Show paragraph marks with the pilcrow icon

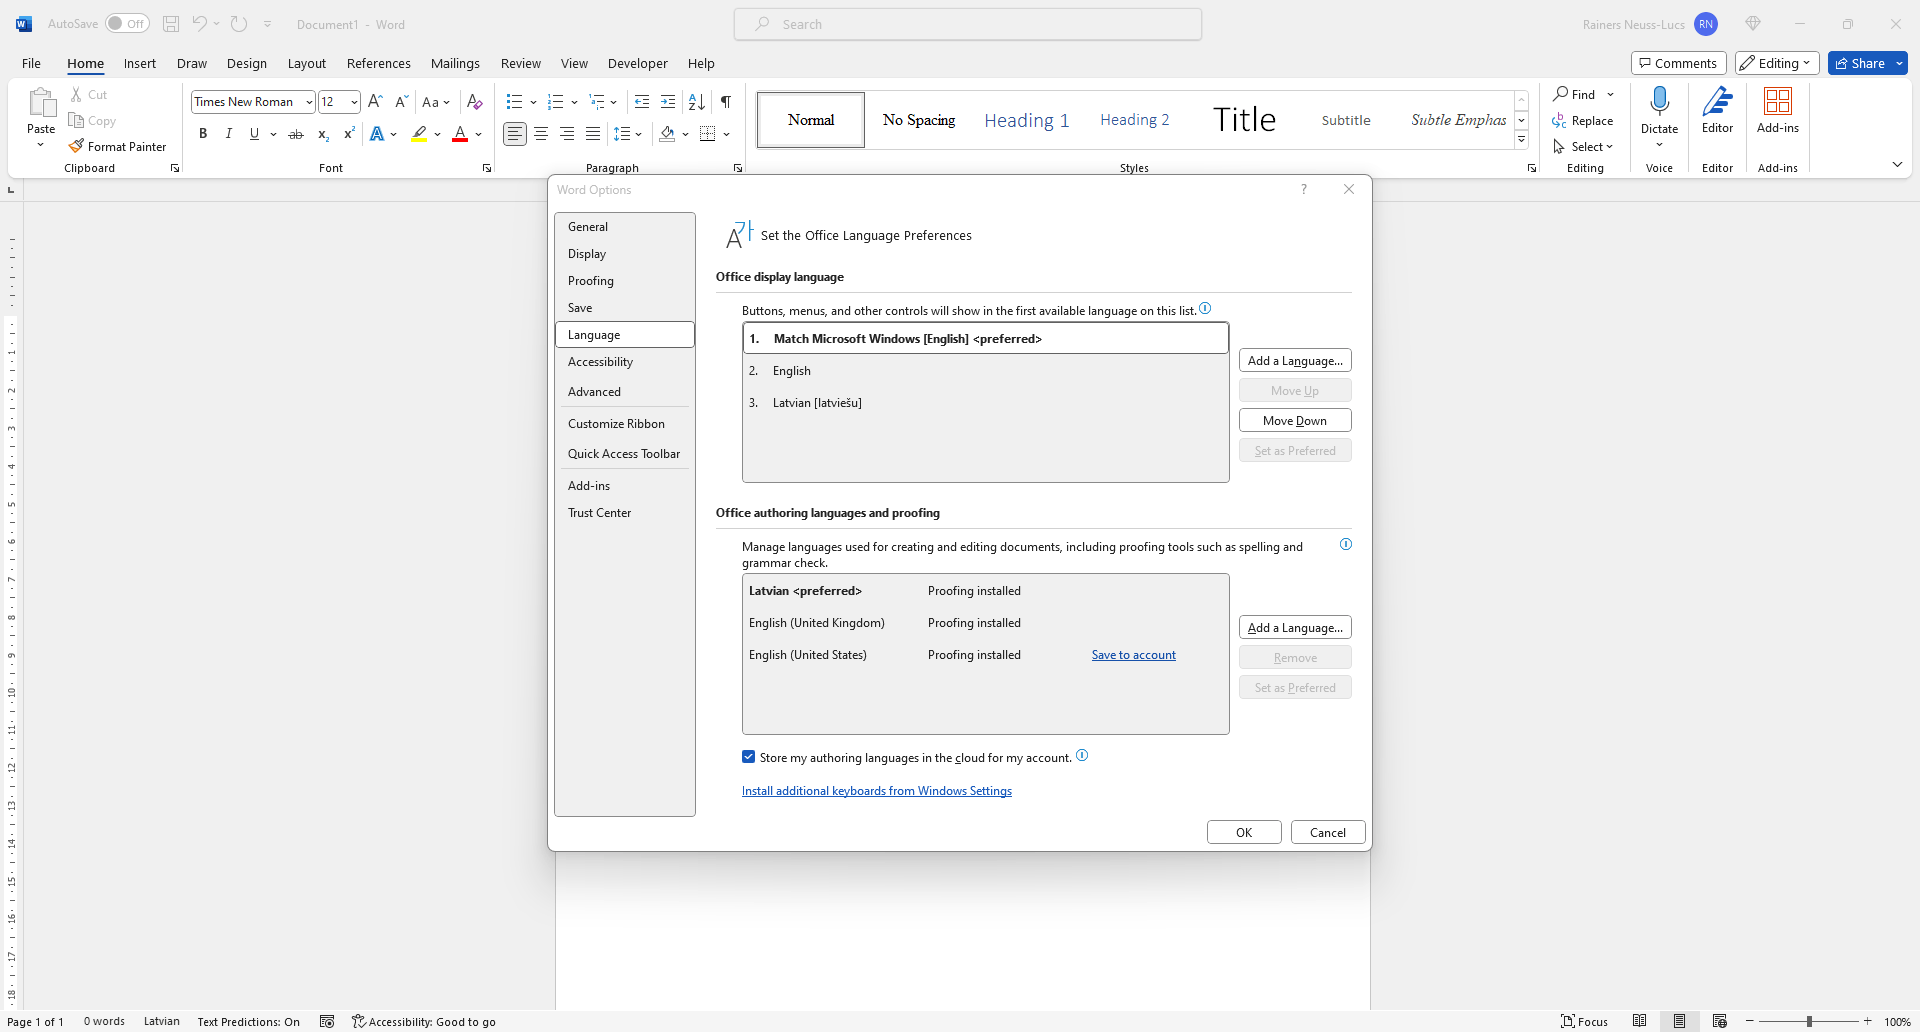726,101
